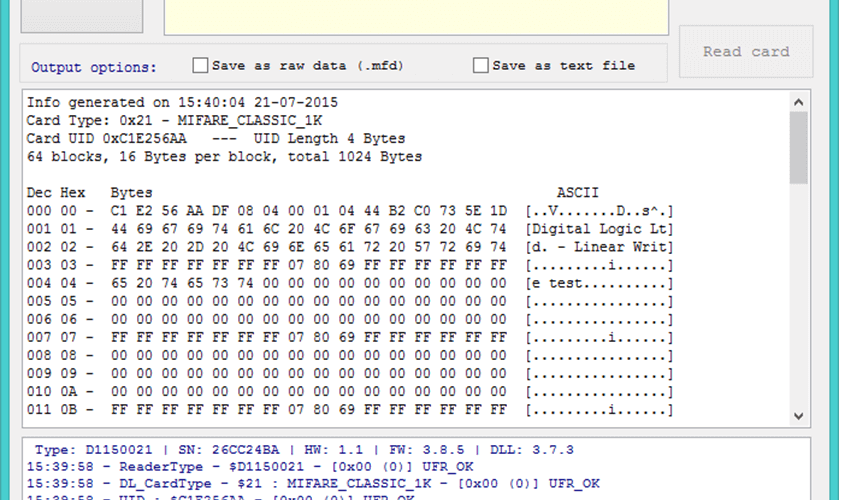Tick the Save as text file checkbox
Image resolution: width=847 pixels, height=500 pixels.
(x=480, y=65)
